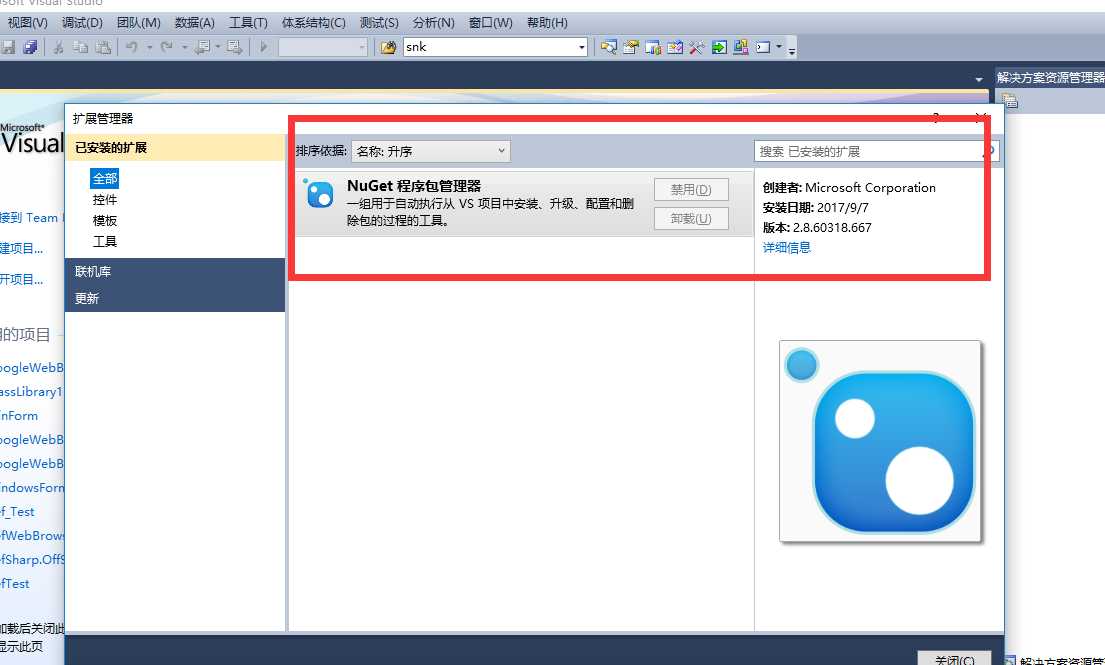Open the 测试(S) menu
The height and width of the screenshot is (665, 1105).
click(x=379, y=23)
